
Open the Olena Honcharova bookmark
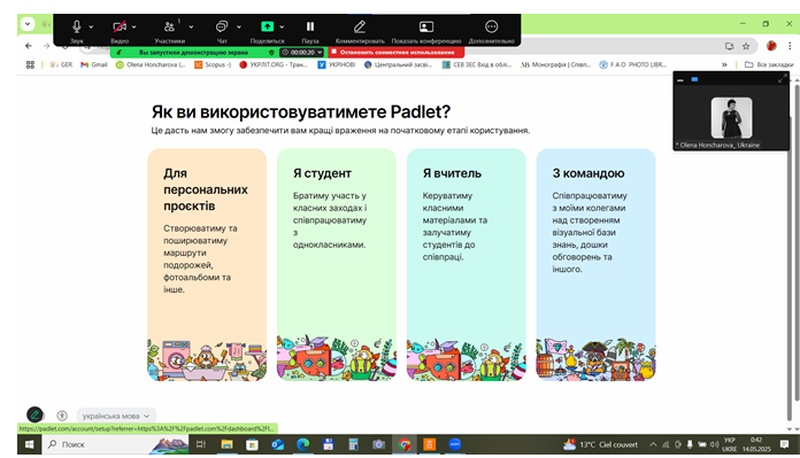pos(151,65)
